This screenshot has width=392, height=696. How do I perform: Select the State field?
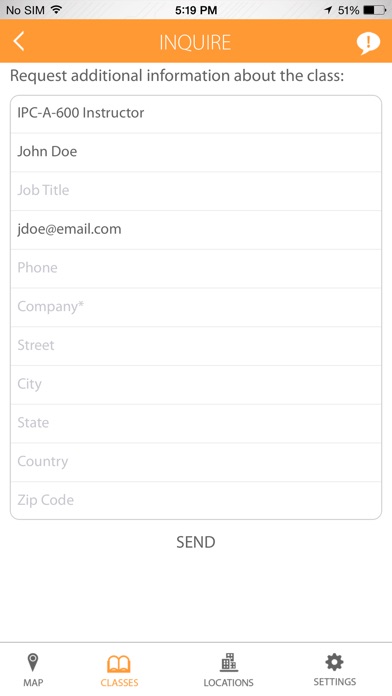[196, 423]
